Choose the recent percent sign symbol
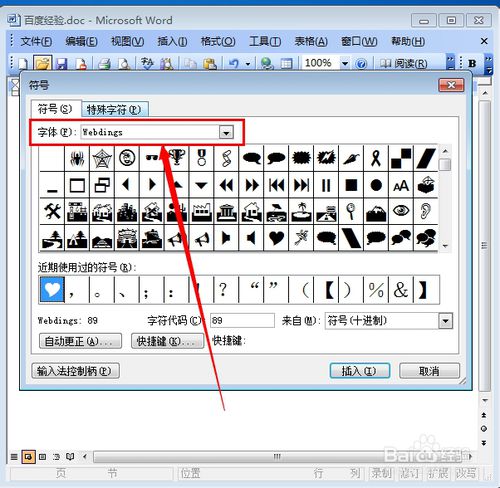 pyautogui.click(x=376, y=289)
